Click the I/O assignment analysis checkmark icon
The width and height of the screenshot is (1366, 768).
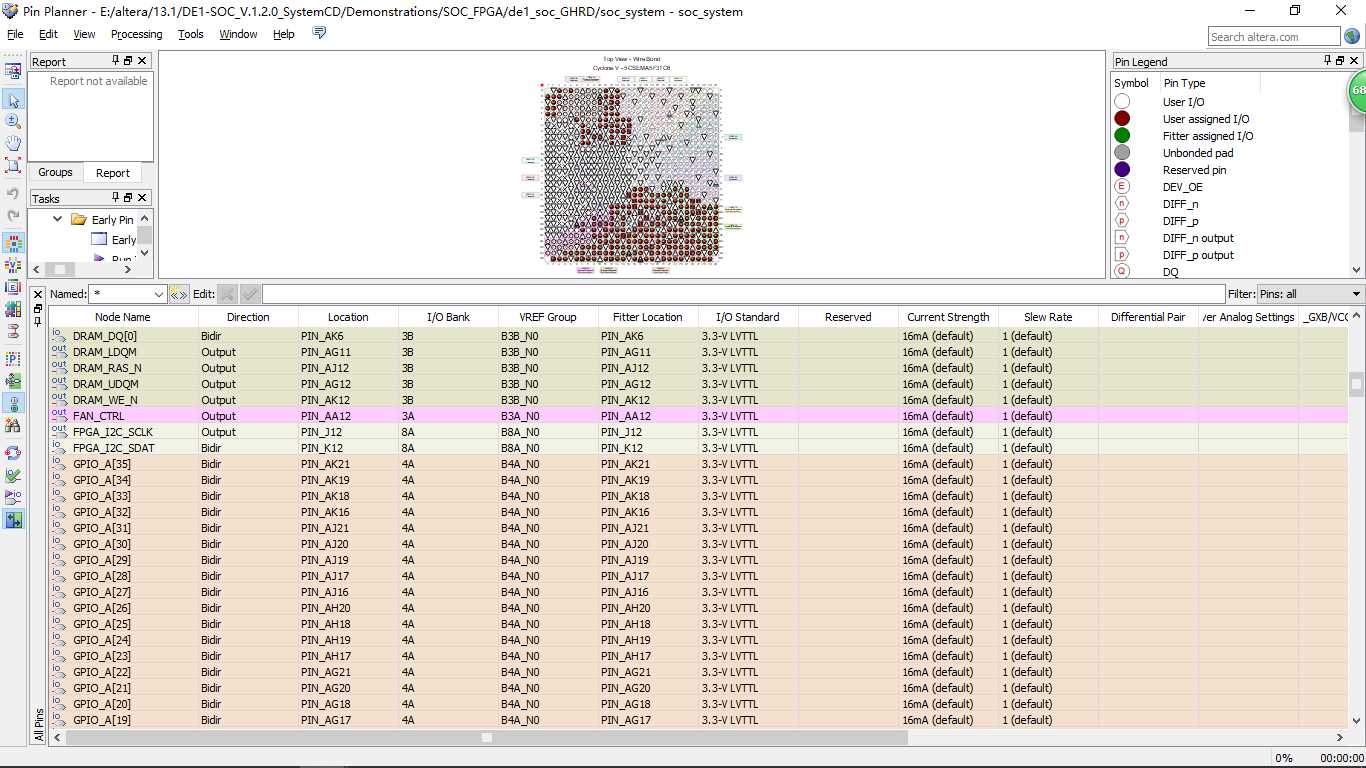(13, 475)
